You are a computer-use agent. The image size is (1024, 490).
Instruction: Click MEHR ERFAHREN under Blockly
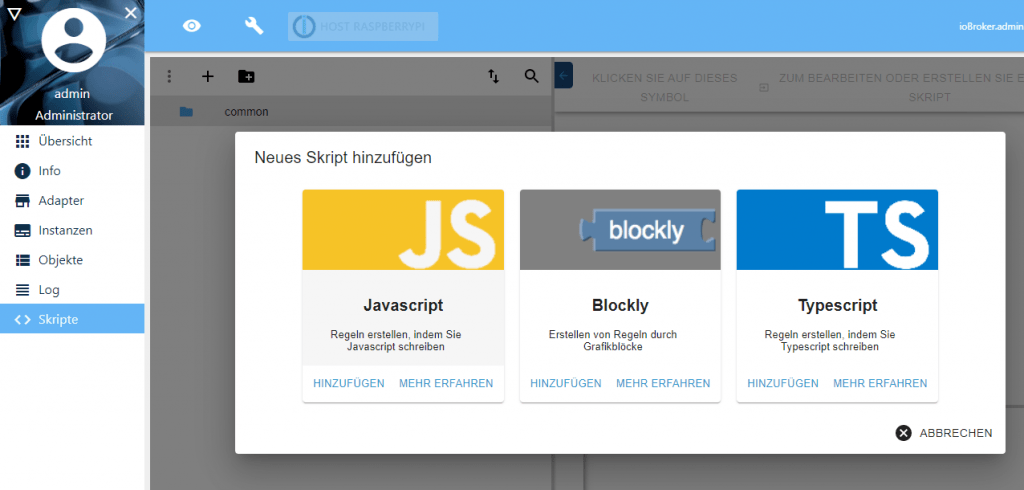[663, 384]
